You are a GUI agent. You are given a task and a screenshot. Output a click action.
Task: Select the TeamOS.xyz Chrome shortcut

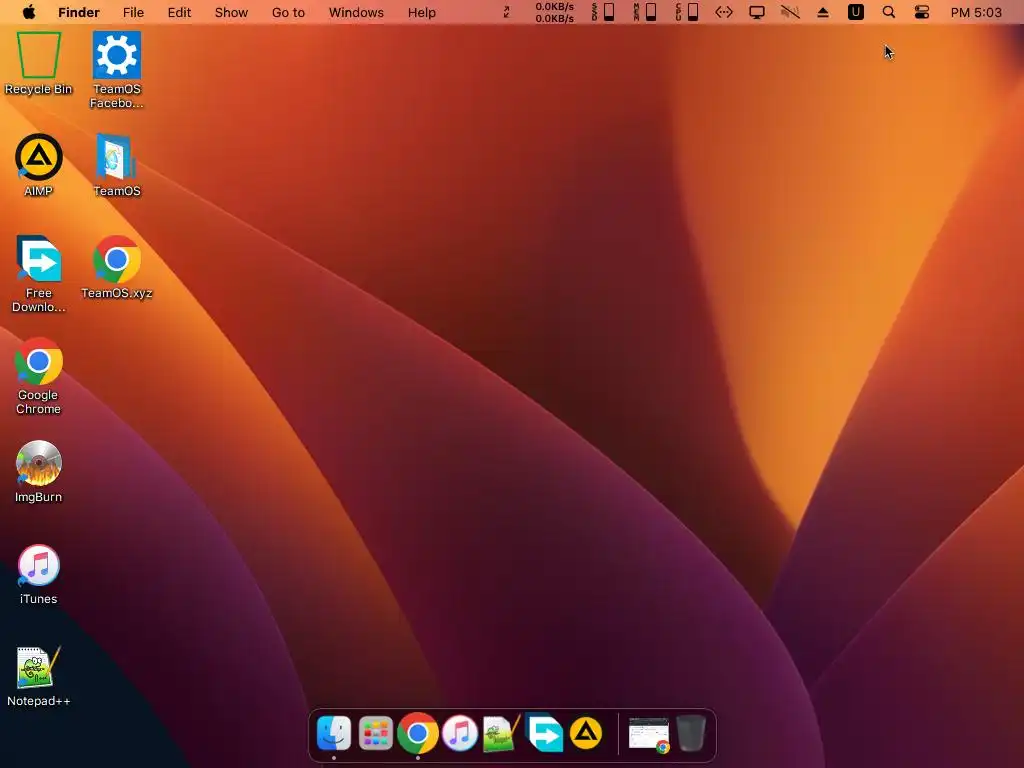click(x=117, y=267)
